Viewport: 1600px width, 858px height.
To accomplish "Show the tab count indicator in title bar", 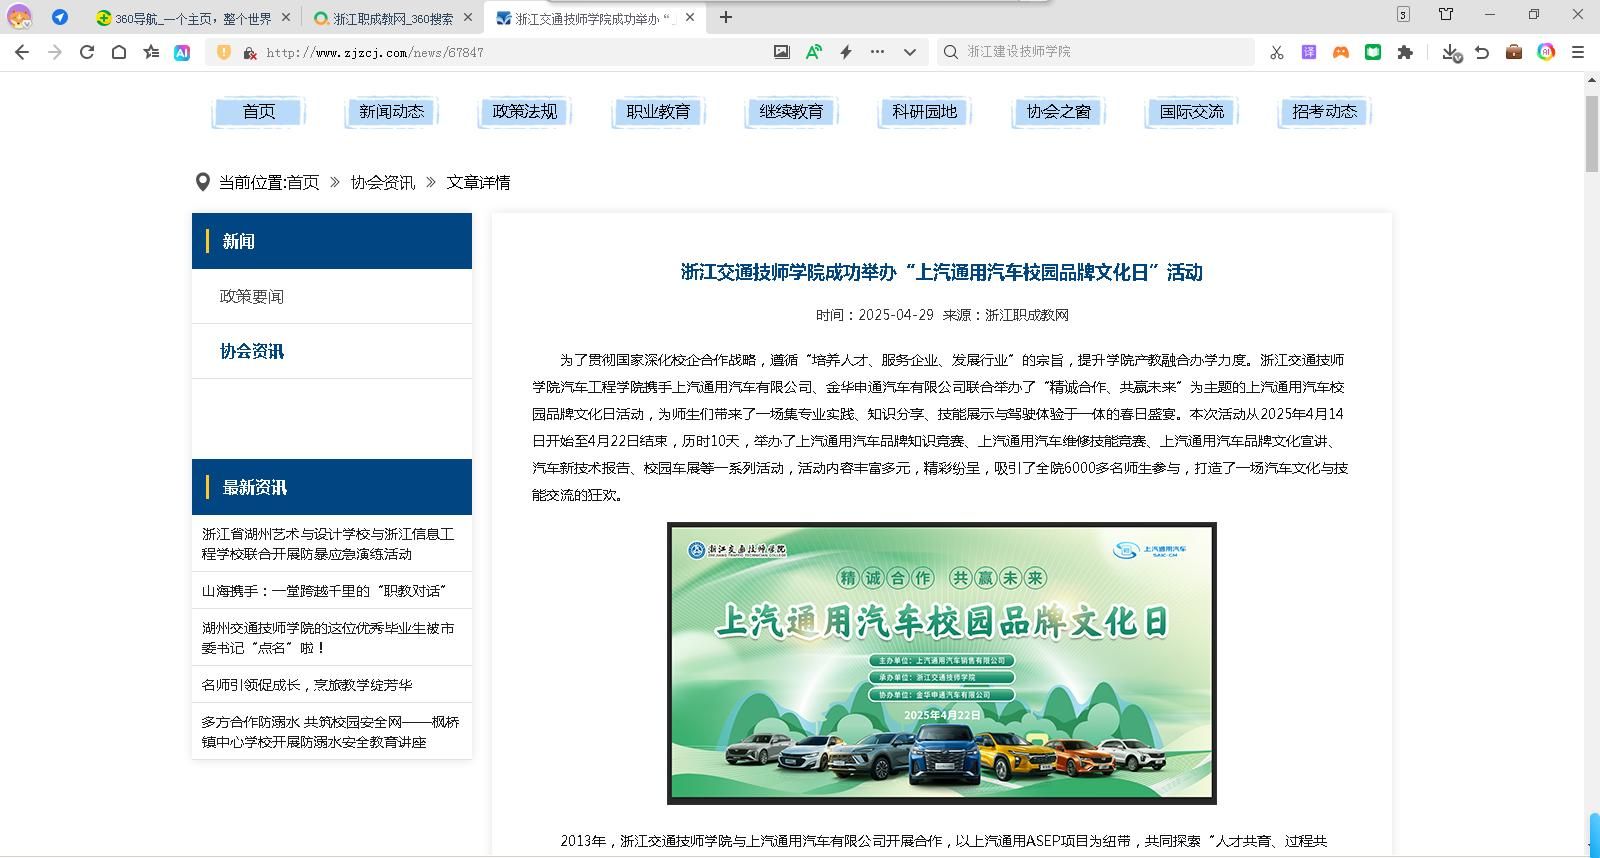I will click(x=1403, y=14).
